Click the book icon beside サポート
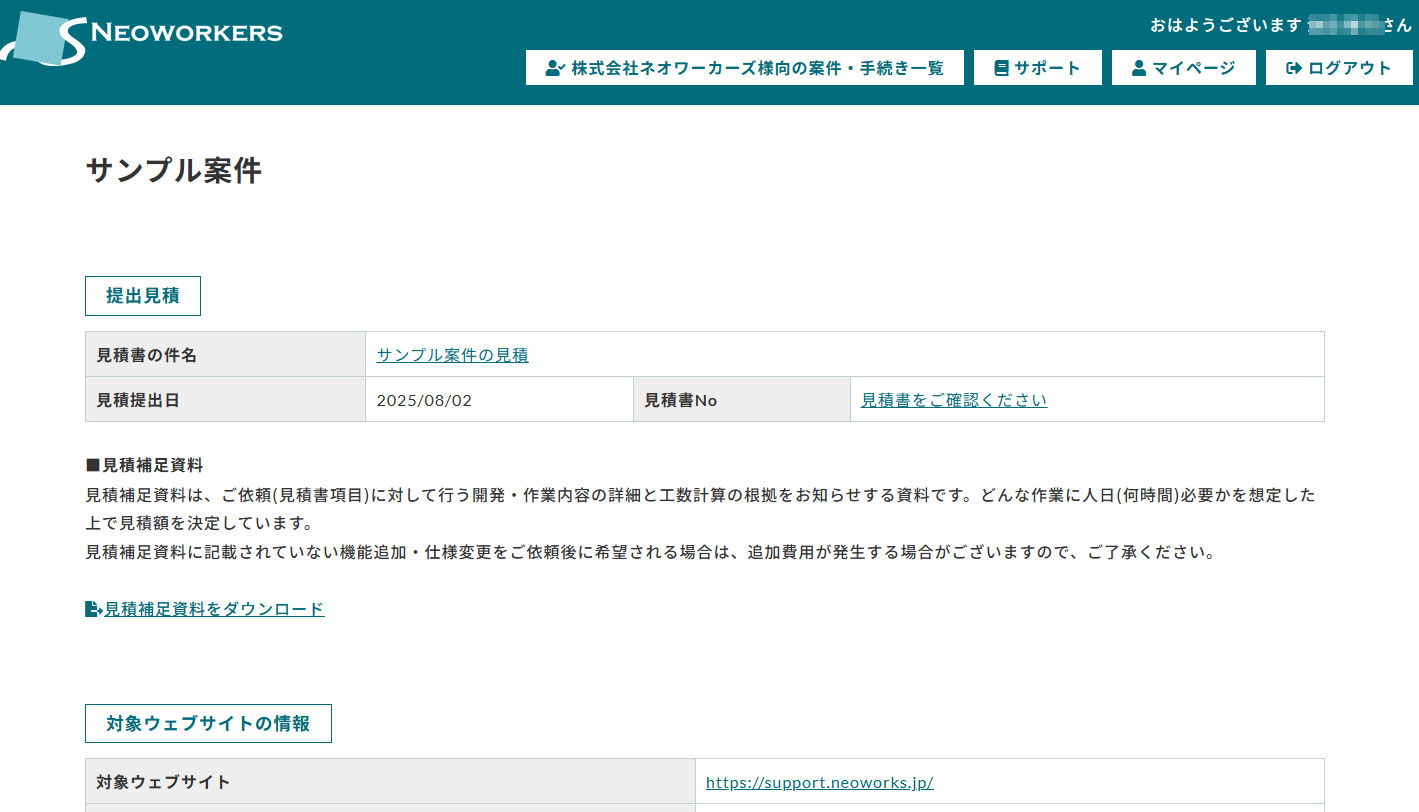Viewport: 1419px width, 812px height. point(1001,69)
